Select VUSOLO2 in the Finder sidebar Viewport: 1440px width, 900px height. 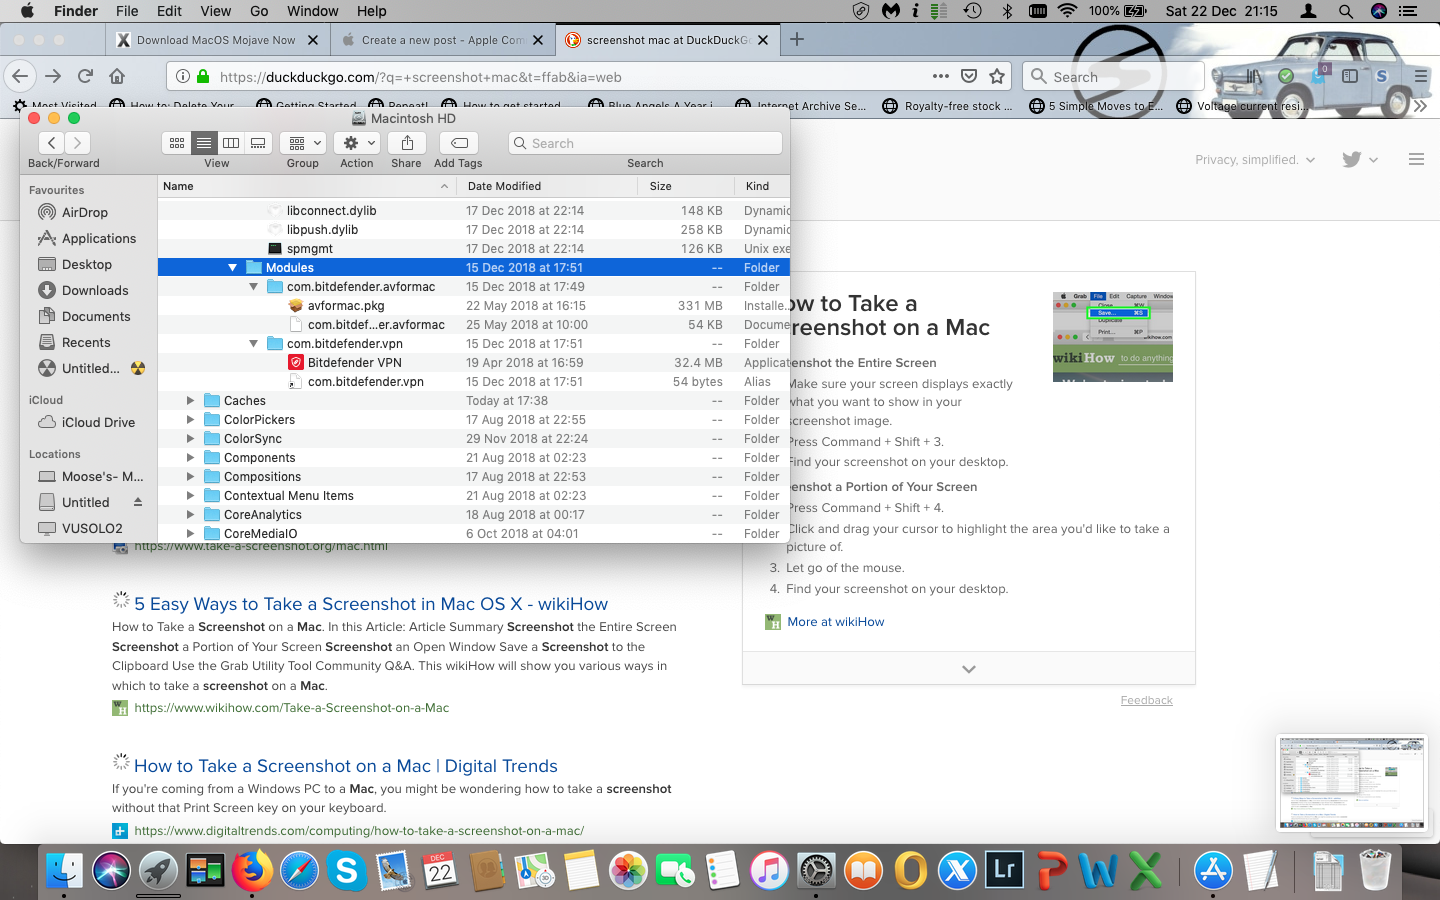tap(92, 528)
